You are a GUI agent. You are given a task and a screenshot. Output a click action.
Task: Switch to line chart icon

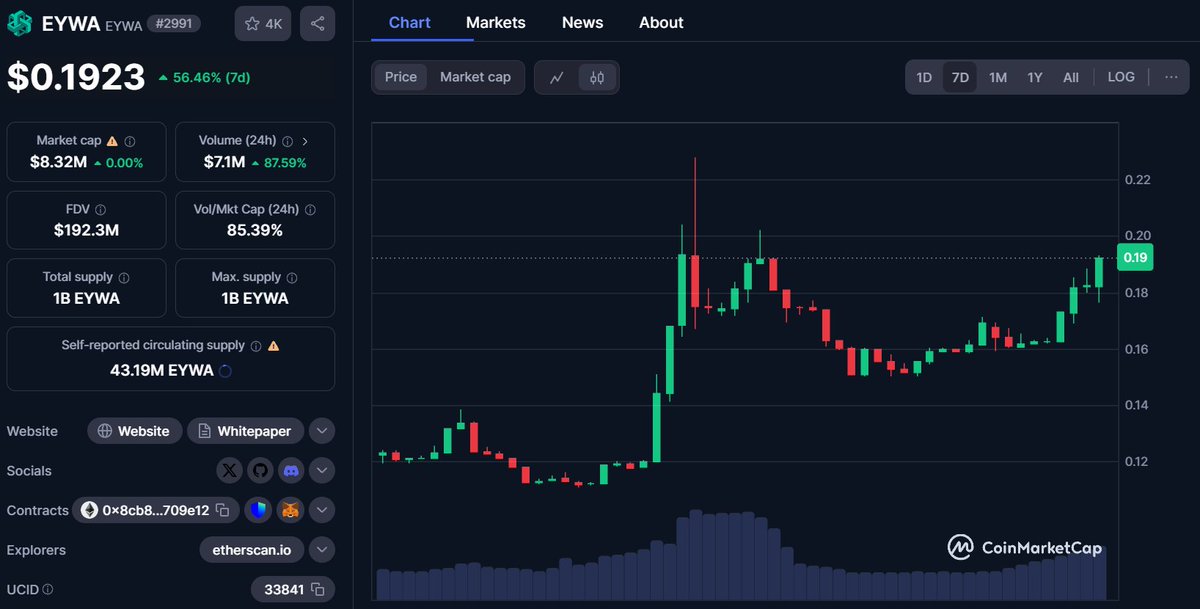(557, 77)
